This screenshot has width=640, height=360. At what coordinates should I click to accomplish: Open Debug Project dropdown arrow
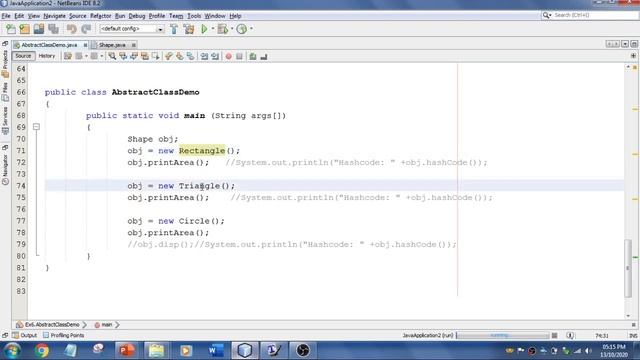pos(232,29)
